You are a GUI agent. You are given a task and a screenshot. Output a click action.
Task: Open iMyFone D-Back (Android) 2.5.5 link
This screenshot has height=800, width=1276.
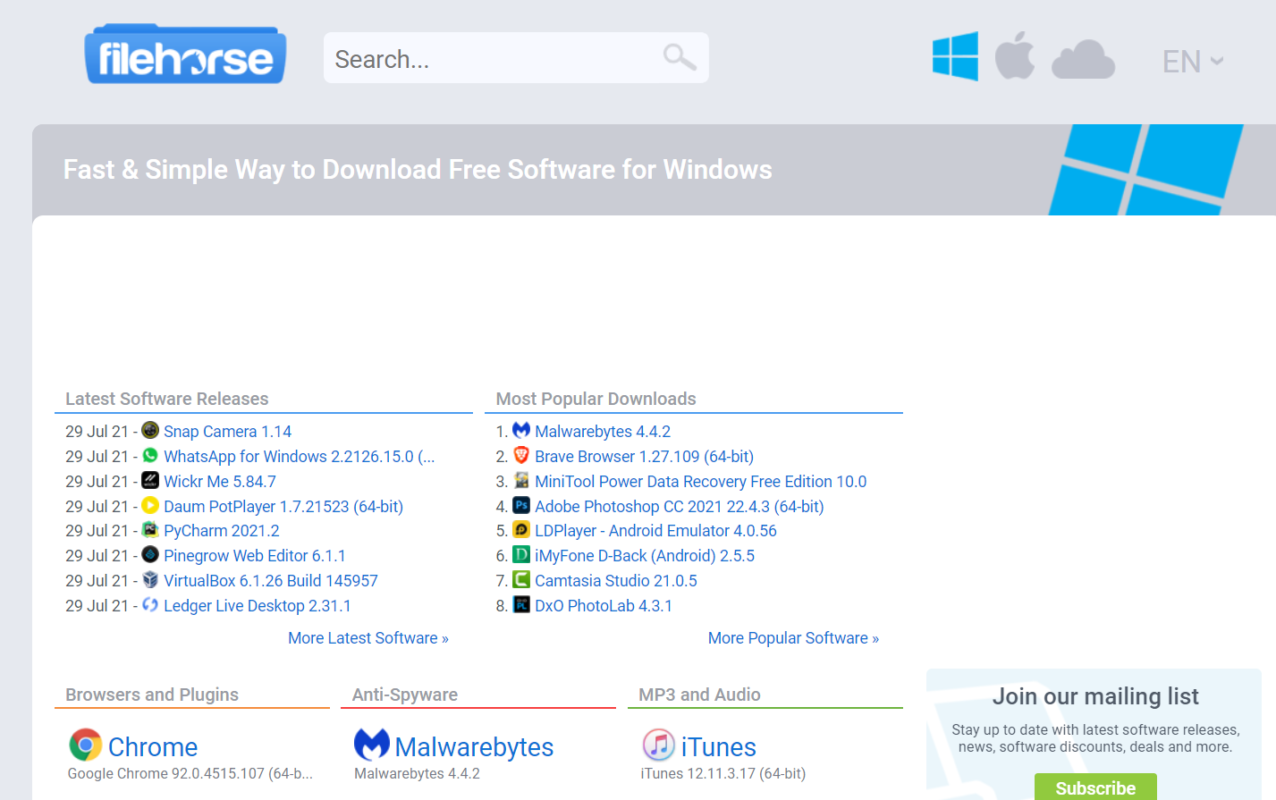(x=644, y=556)
